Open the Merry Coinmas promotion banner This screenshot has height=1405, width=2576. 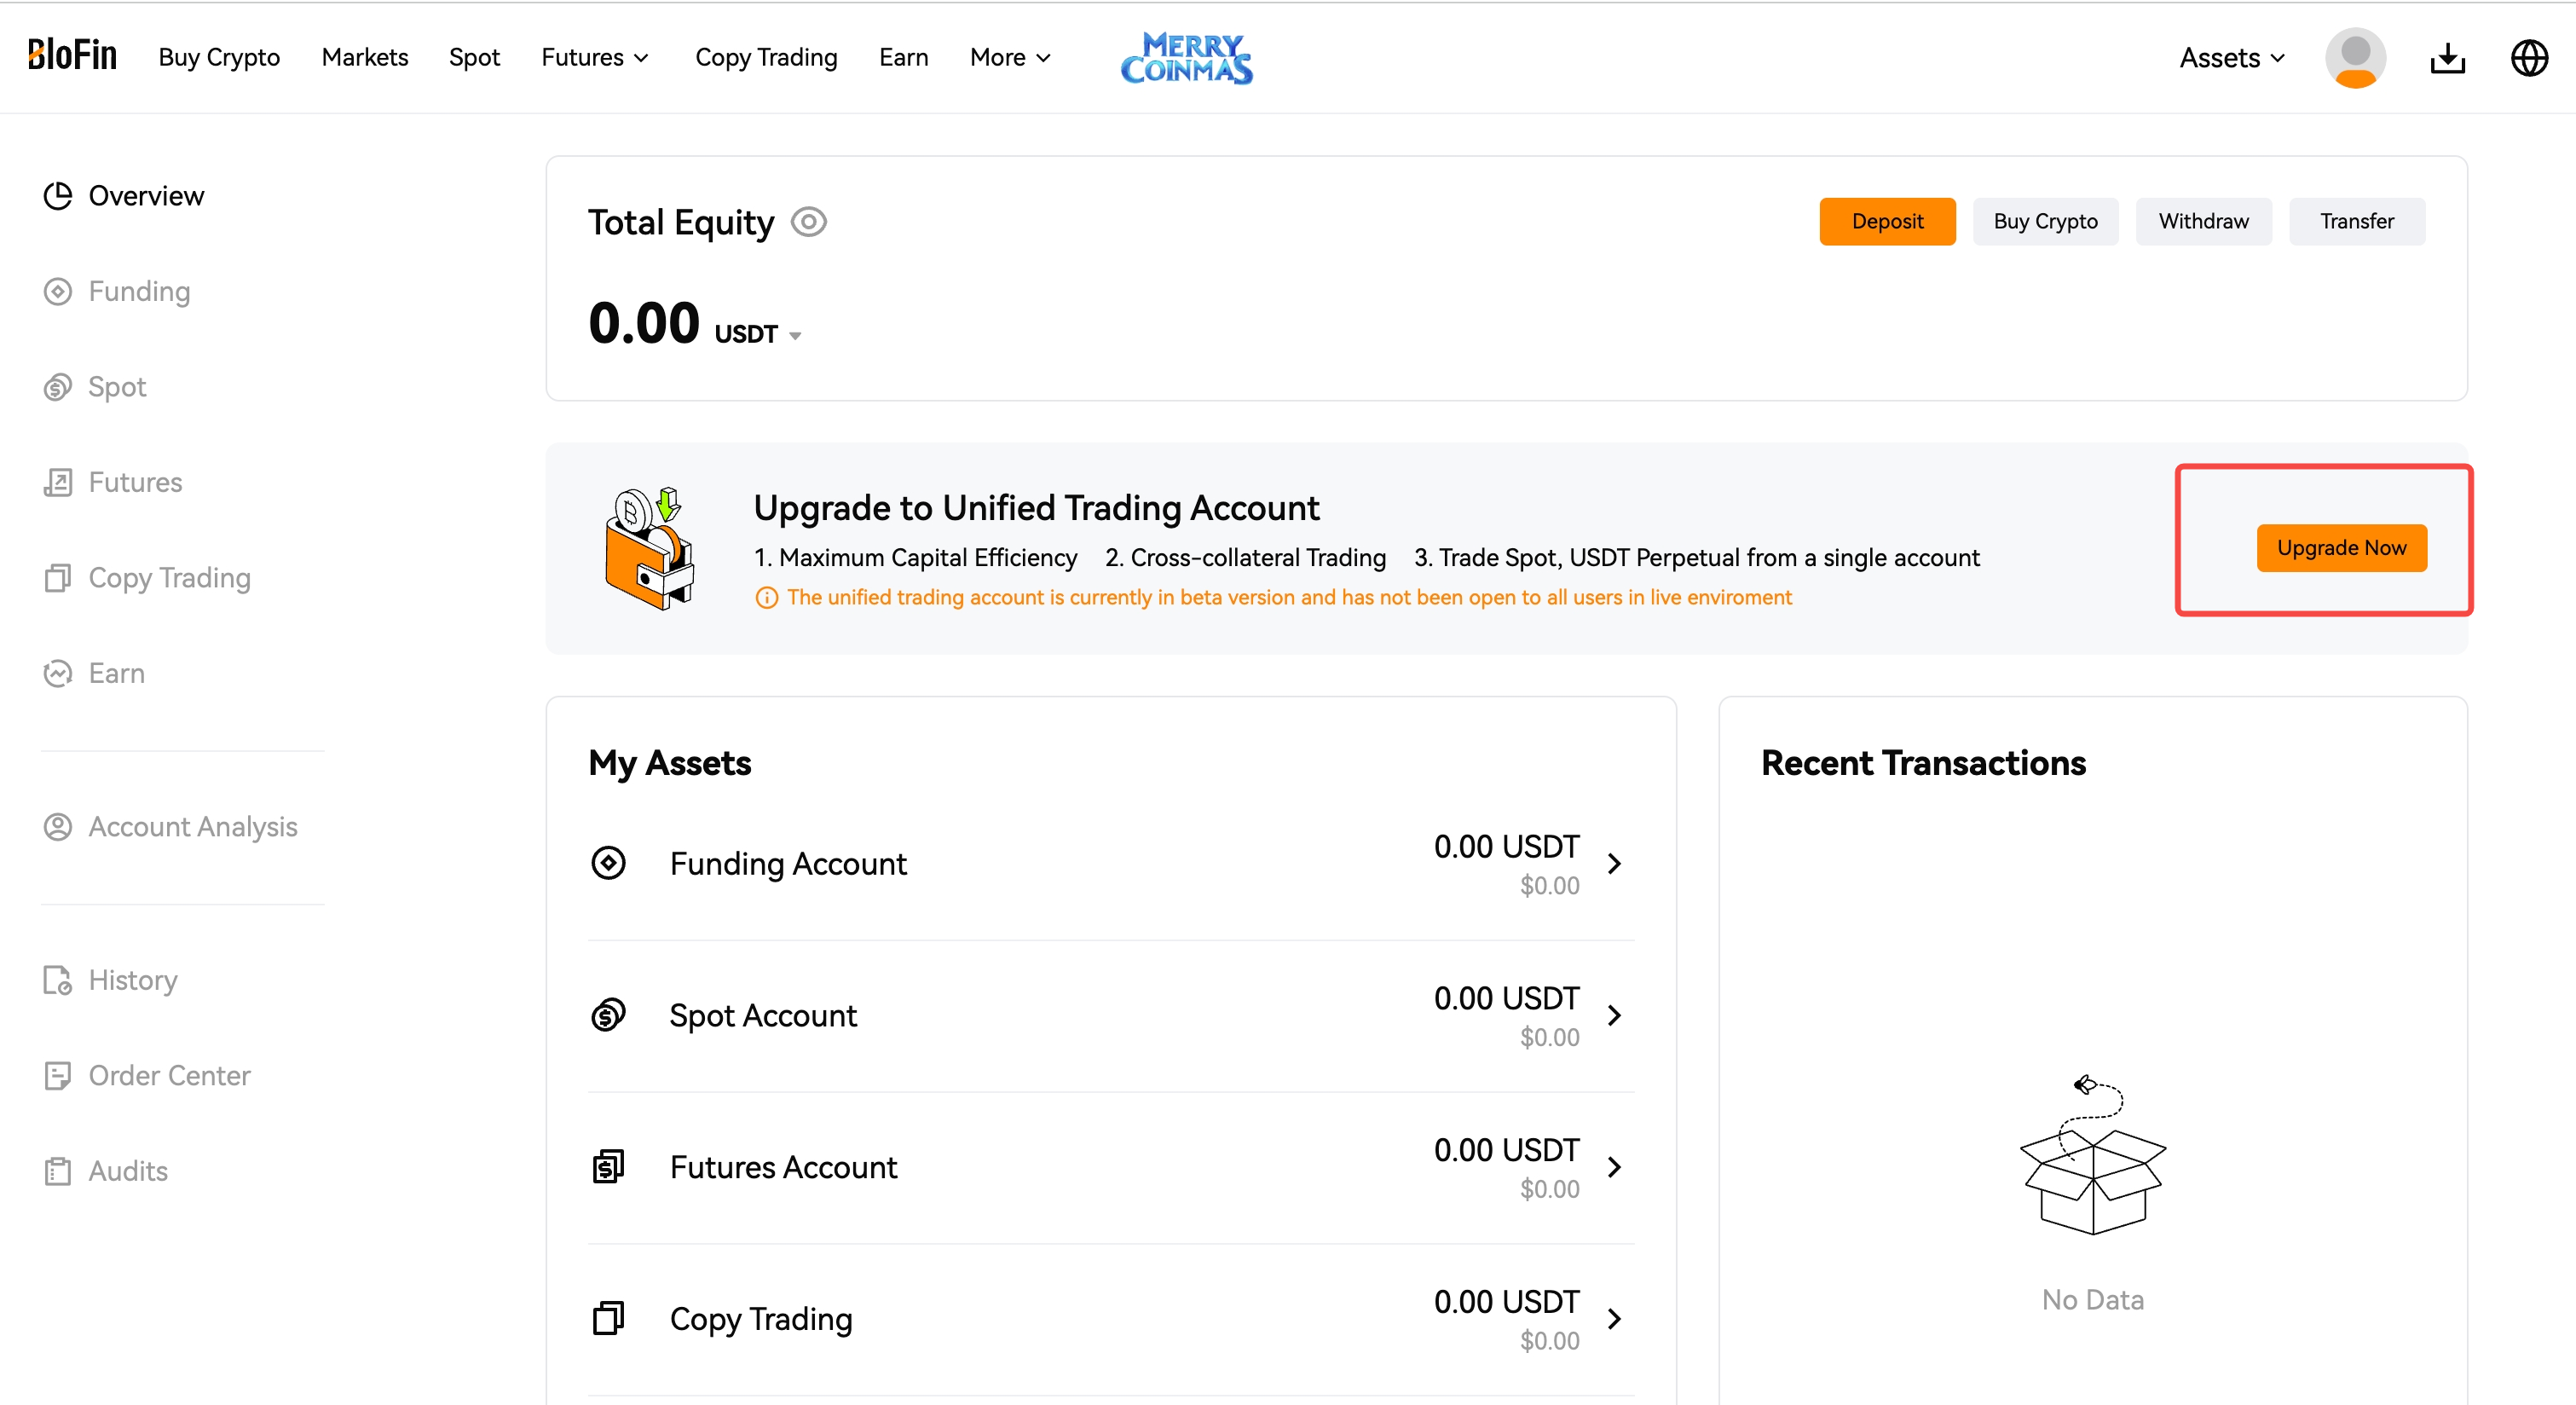pos(1186,58)
